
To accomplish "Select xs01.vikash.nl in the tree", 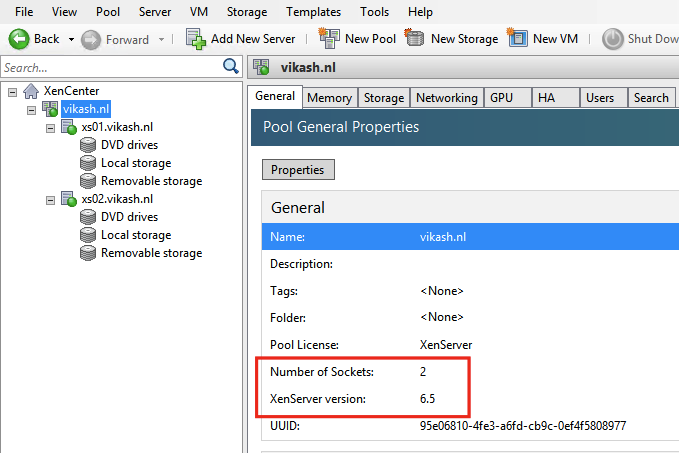I will point(117,127).
